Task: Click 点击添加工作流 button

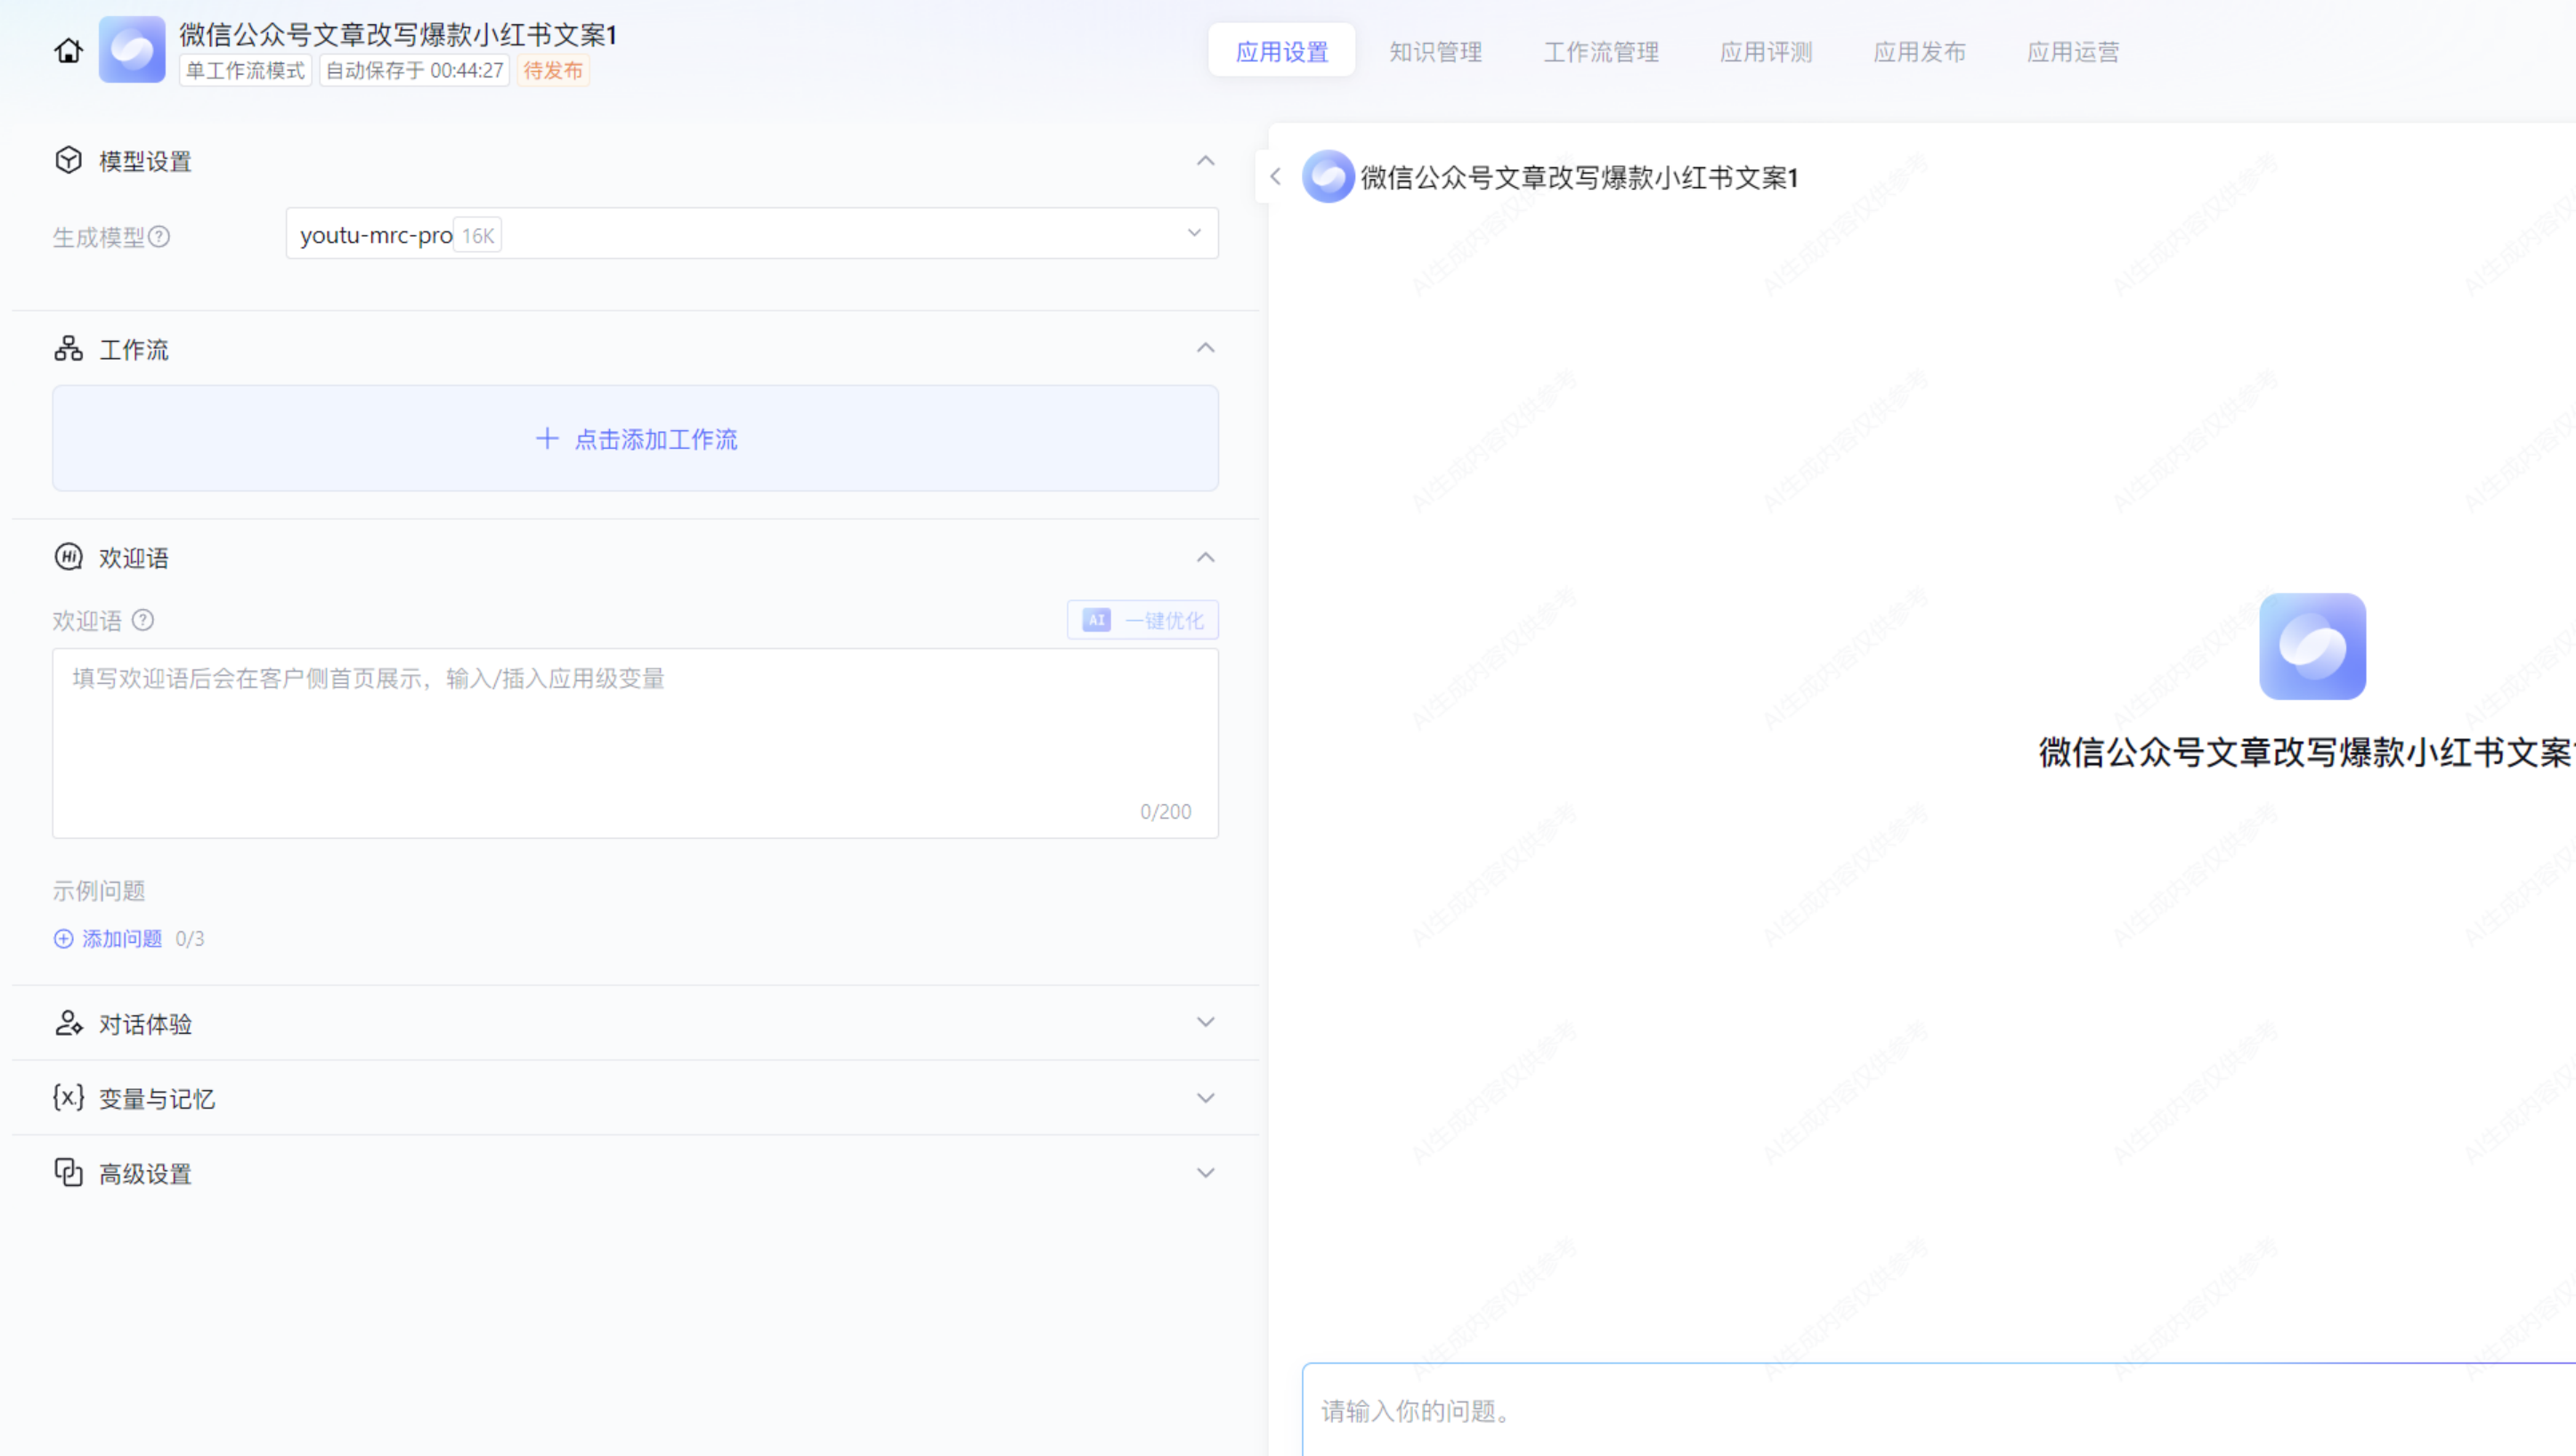Action: click(x=636, y=439)
